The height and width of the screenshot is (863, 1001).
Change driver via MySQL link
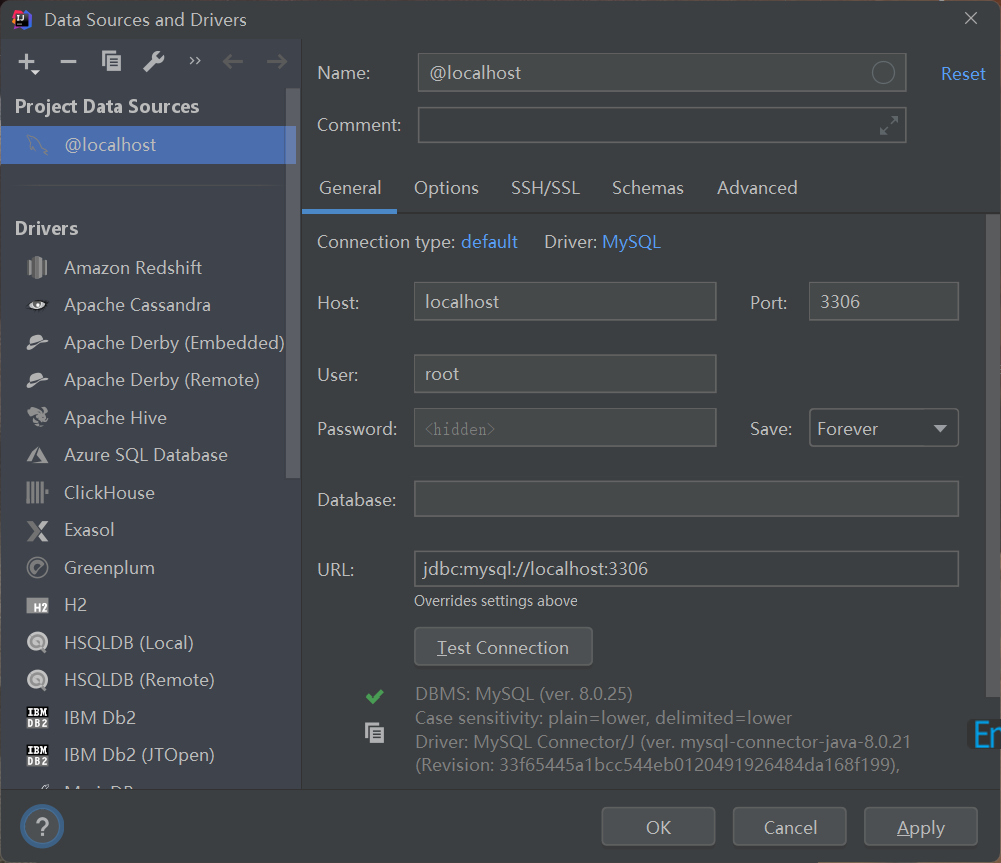coord(631,242)
